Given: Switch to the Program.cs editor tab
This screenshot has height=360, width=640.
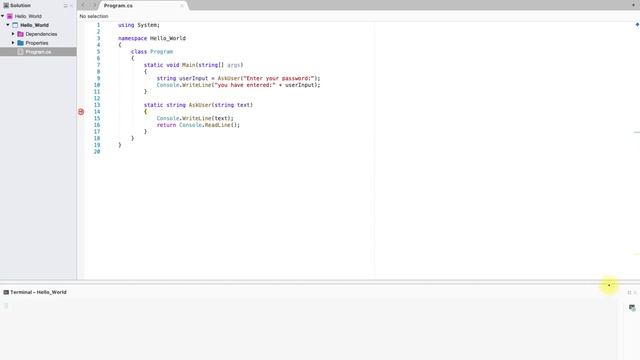Looking at the screenshot, I should tap(118, 6).
